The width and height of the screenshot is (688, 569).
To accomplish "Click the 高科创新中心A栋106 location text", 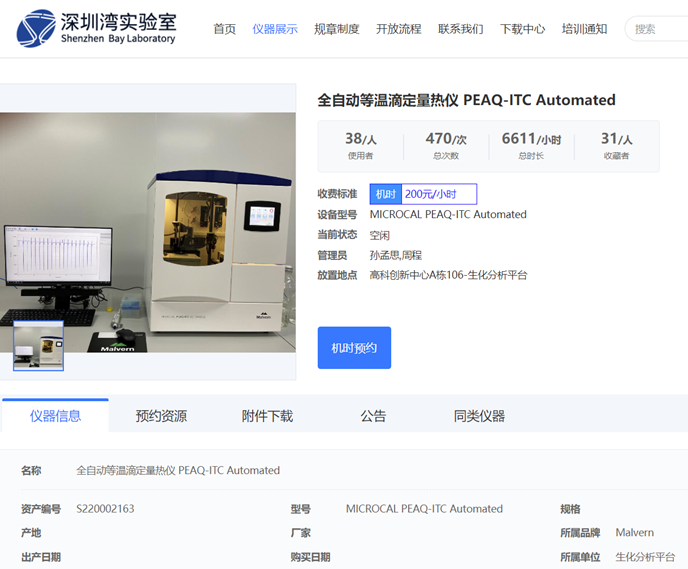I will coord(448,275).
